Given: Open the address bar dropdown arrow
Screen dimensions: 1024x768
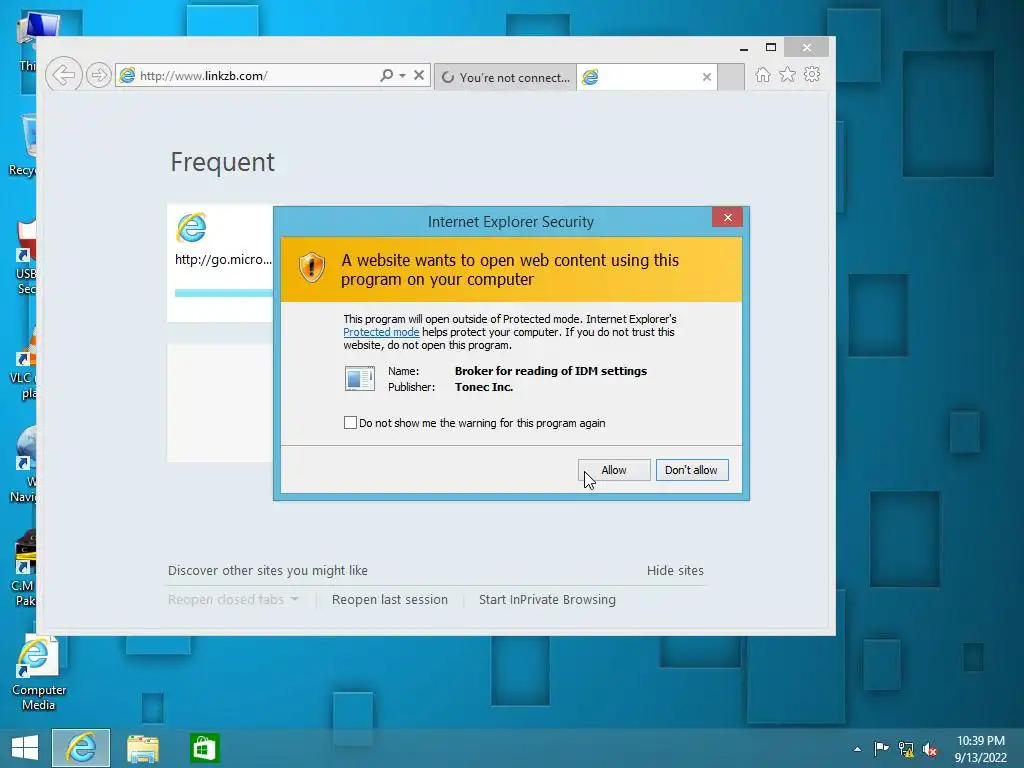Looking at the screenshot, I should point(402,76).
